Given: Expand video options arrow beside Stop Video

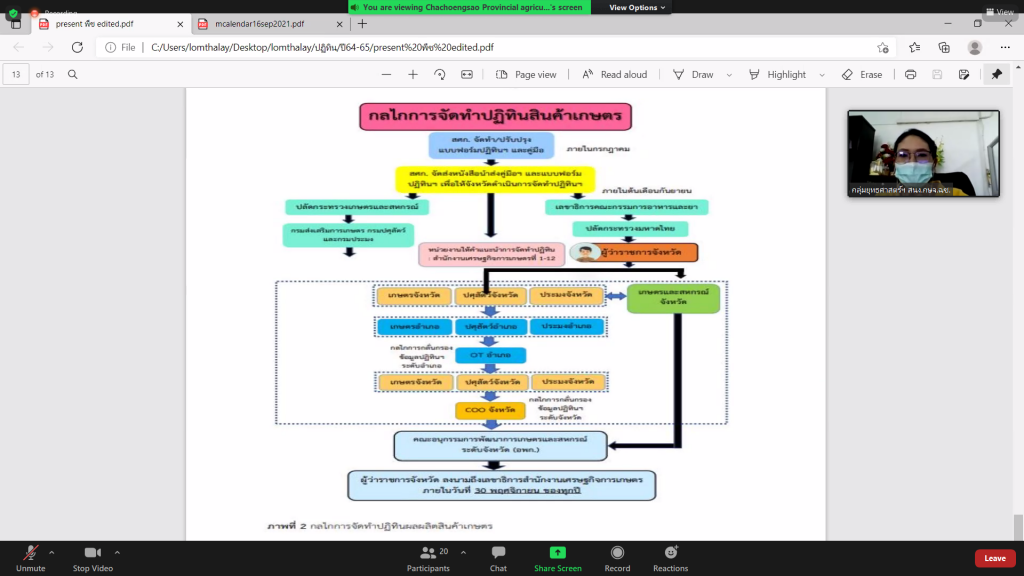Looking at the screenshot, I should 117,552.
